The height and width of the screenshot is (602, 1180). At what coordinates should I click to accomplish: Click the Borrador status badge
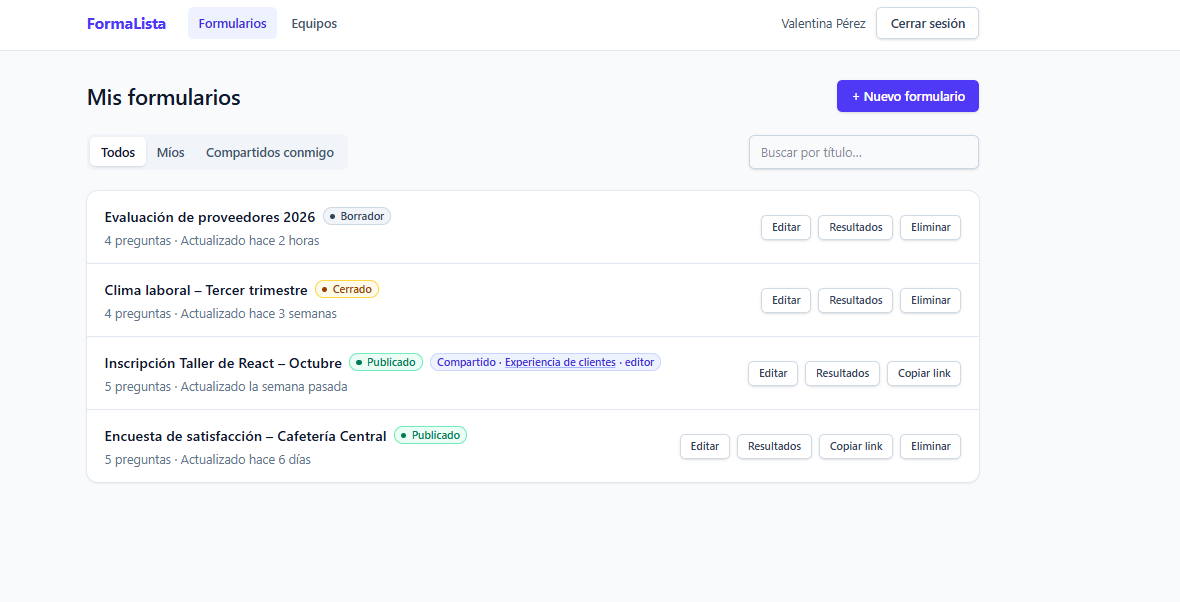click(357, 216)
